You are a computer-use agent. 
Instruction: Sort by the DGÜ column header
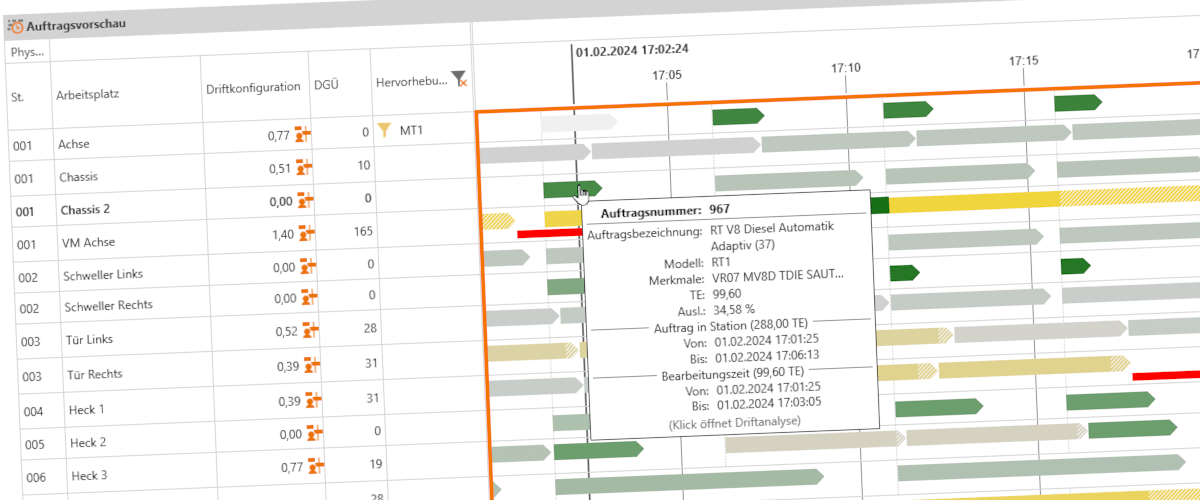pos(325,85)
